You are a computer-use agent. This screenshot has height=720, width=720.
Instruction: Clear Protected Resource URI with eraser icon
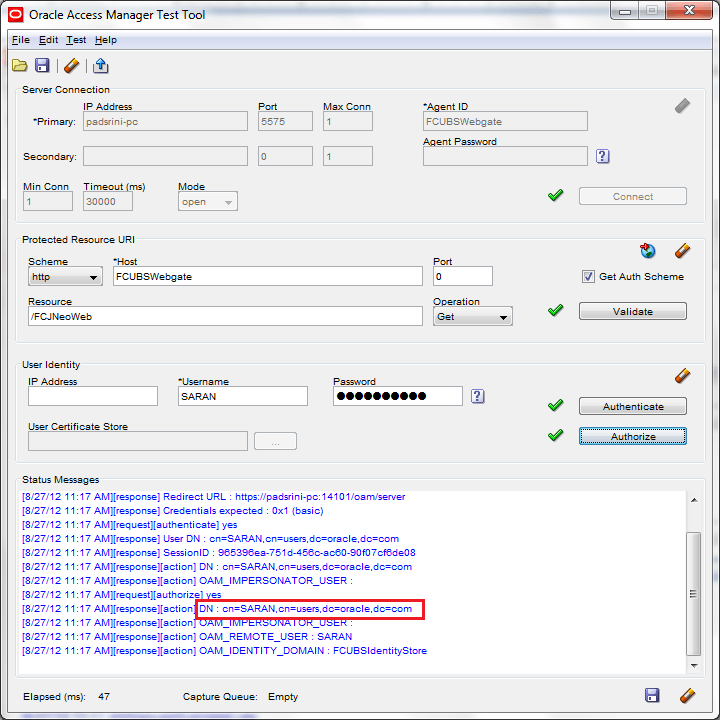[682, 251]
